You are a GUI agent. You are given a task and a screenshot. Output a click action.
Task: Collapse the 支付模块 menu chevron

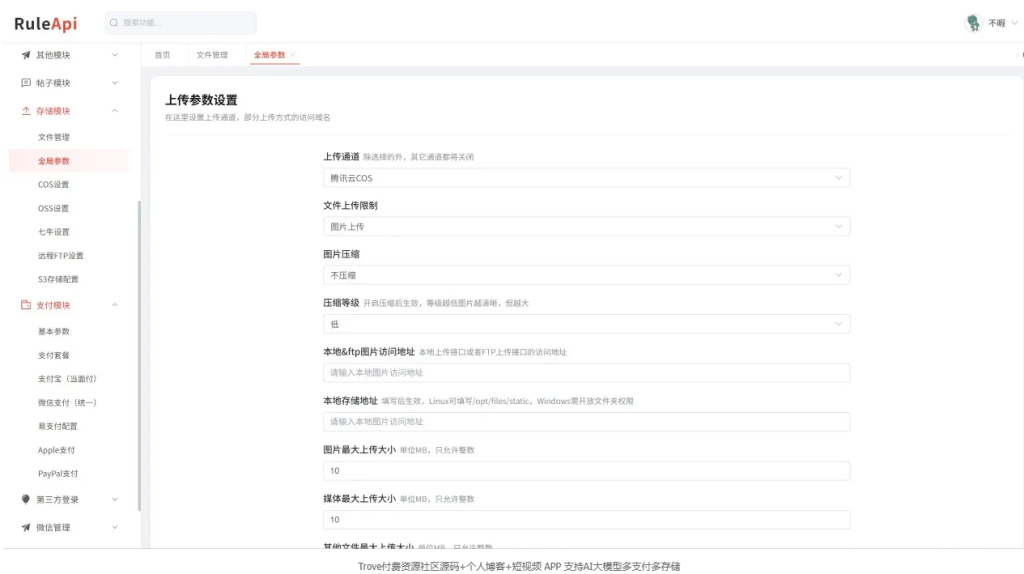pyautogui.click(x=115, y=305)
